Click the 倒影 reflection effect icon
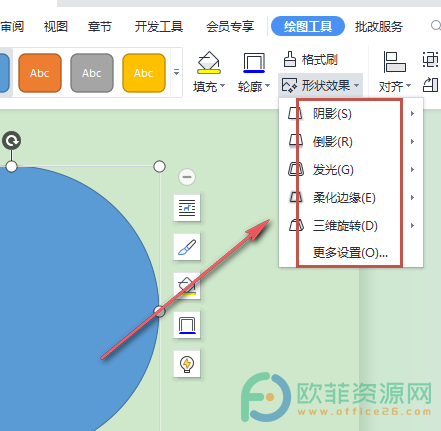 [295, 141]
